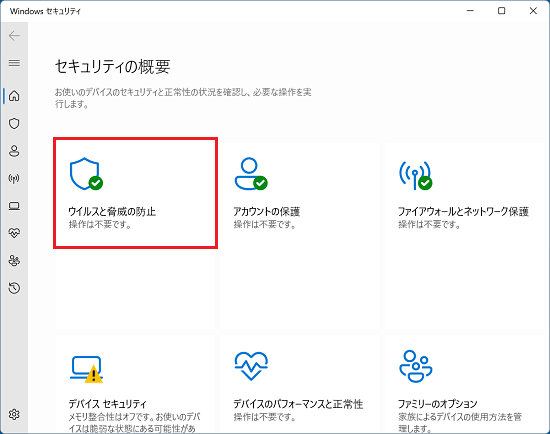Minimize the Windows セキュリティ window
The width and height of the screenshot is (550, 434).
point(470,11)
